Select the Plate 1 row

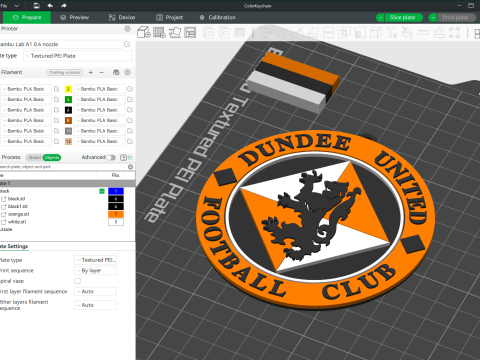(68, 183)
